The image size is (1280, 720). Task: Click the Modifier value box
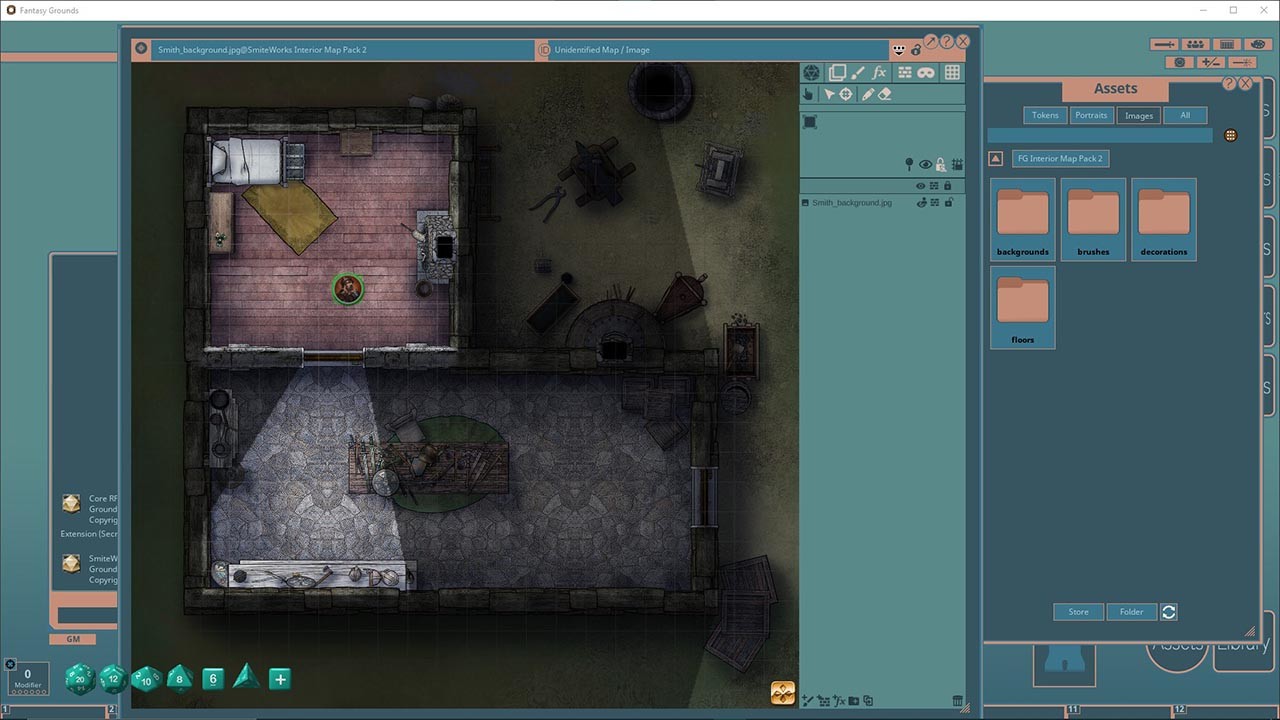(x=27, y=678)
